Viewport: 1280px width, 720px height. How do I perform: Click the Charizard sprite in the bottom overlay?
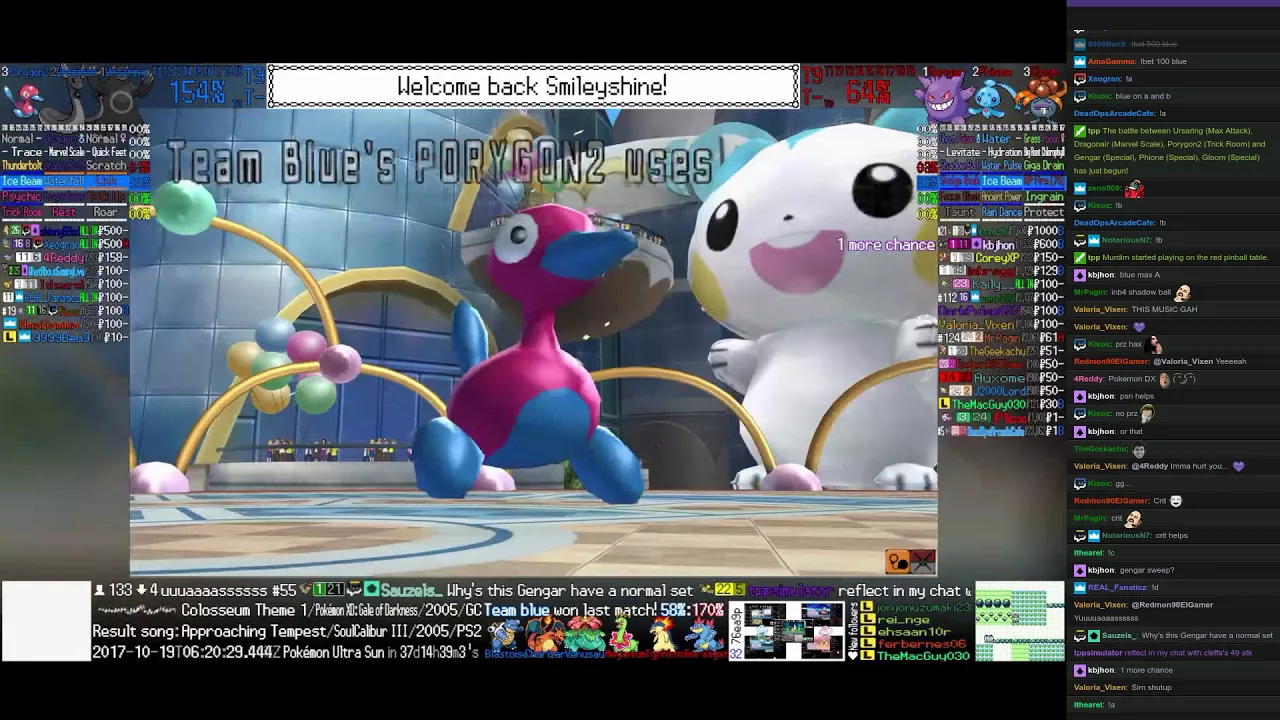pyautogui.click(x=544, y=635)
